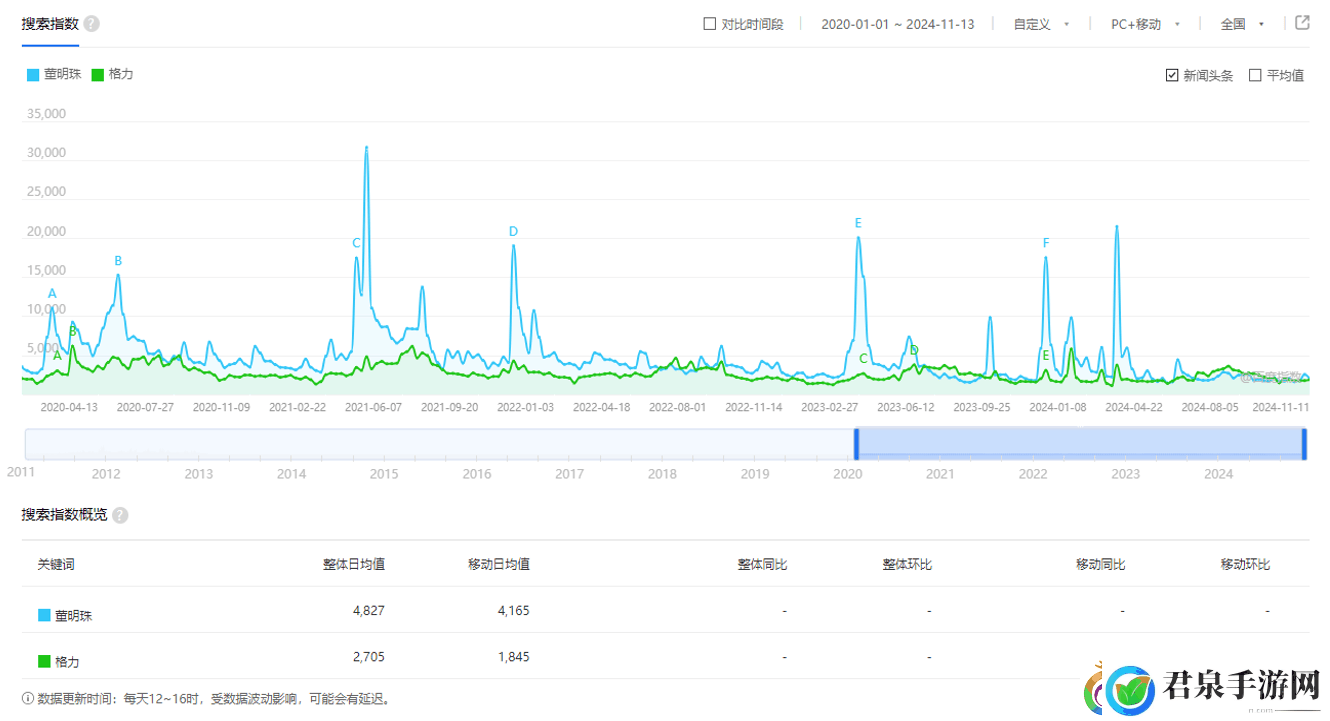Screen dimensions: 1330x721
Task: Tick the 平均值 checkbox
Action: 1255,75
